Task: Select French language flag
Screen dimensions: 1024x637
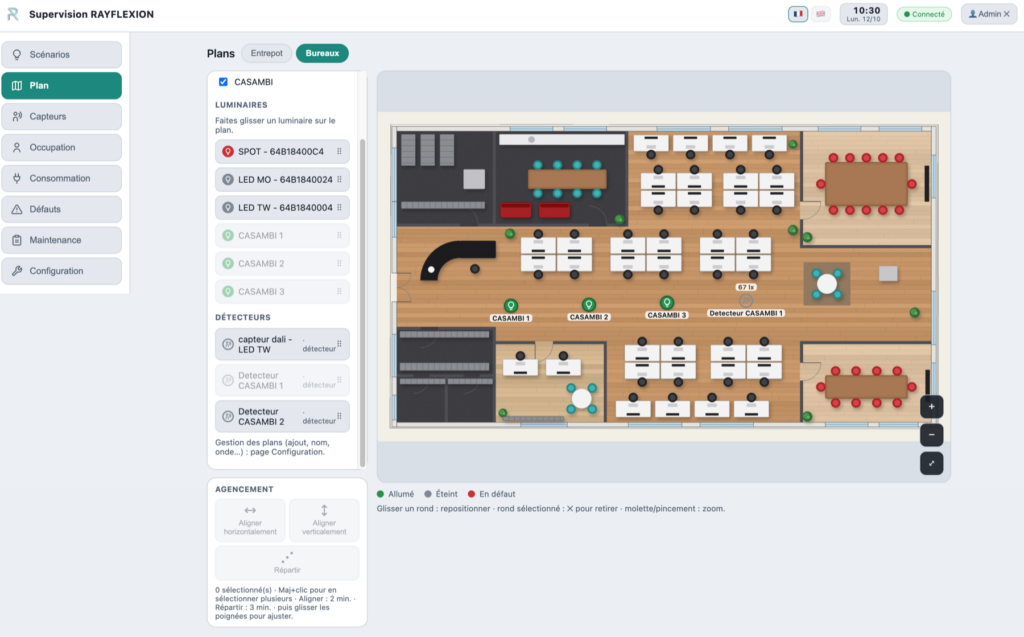Action: 798,14
